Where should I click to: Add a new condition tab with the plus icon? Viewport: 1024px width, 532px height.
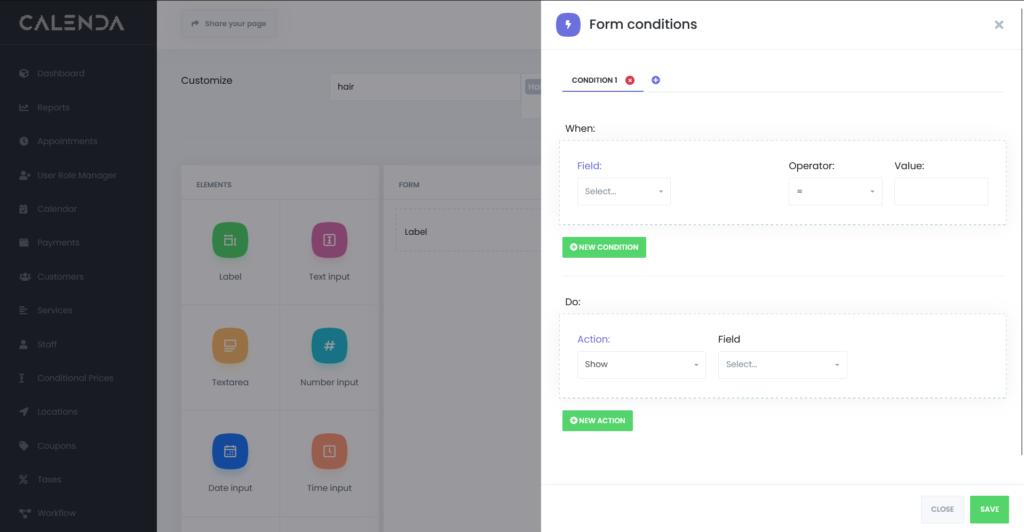pos(656,80)
